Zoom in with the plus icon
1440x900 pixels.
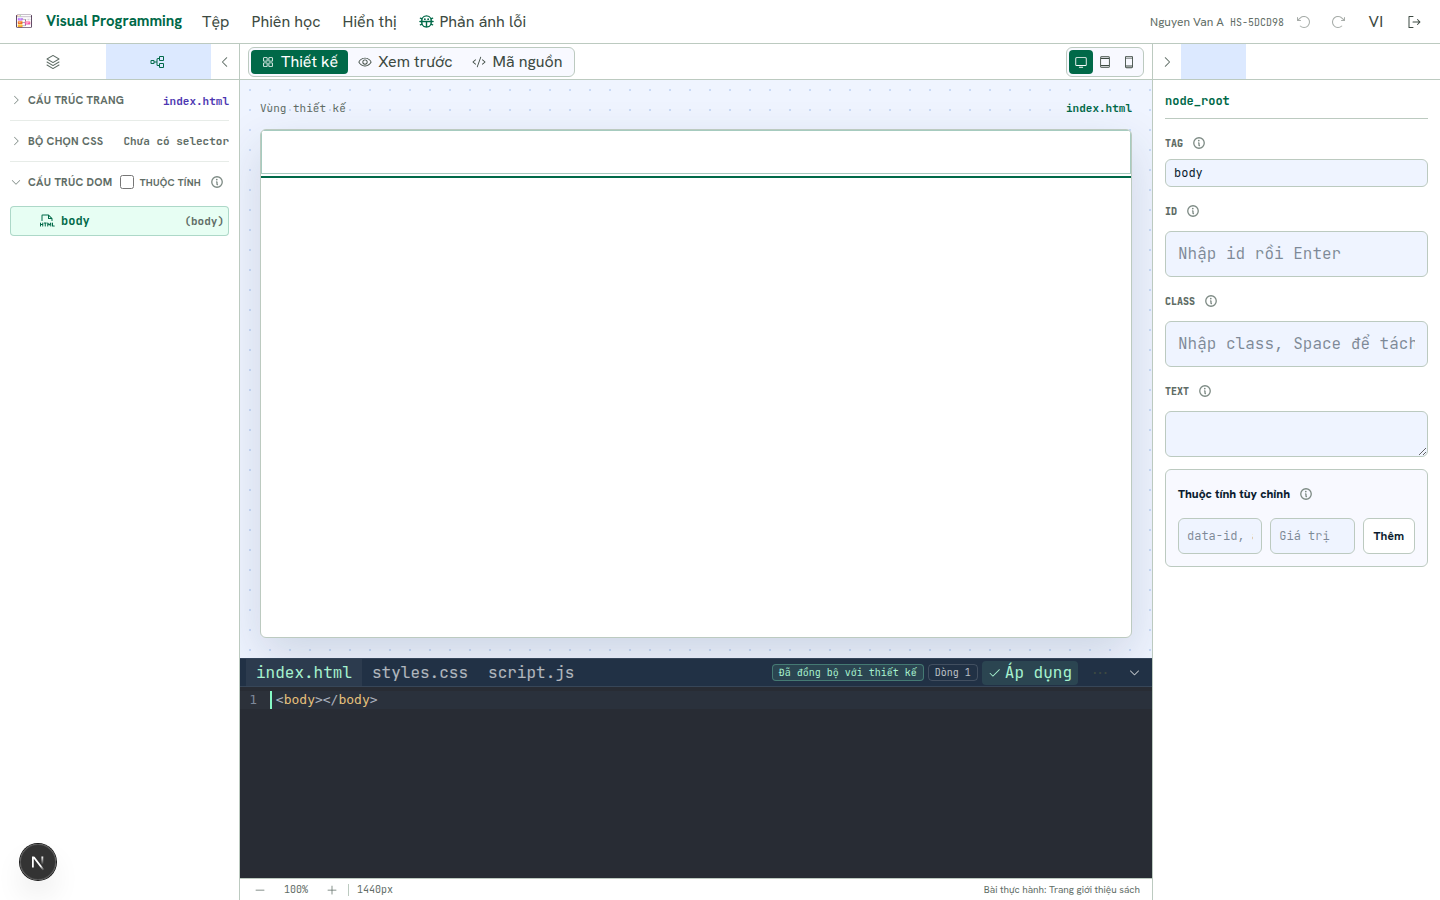(332, 890)
